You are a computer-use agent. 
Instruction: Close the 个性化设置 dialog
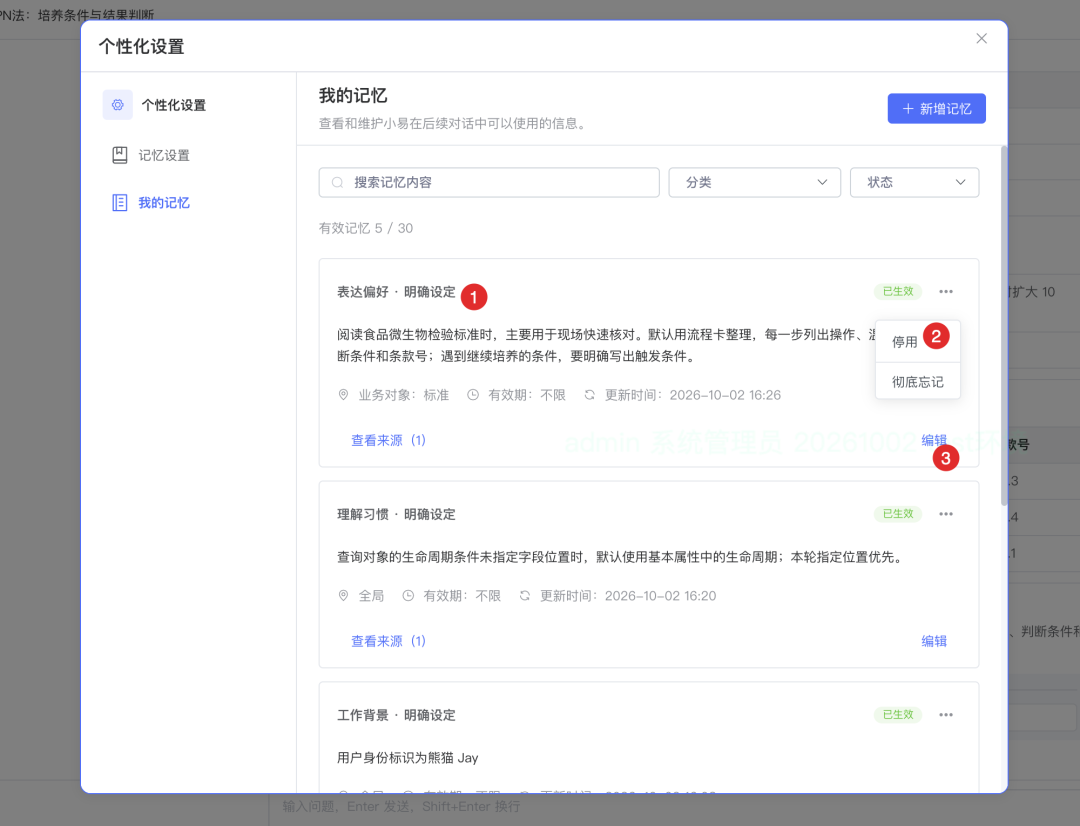982,39
